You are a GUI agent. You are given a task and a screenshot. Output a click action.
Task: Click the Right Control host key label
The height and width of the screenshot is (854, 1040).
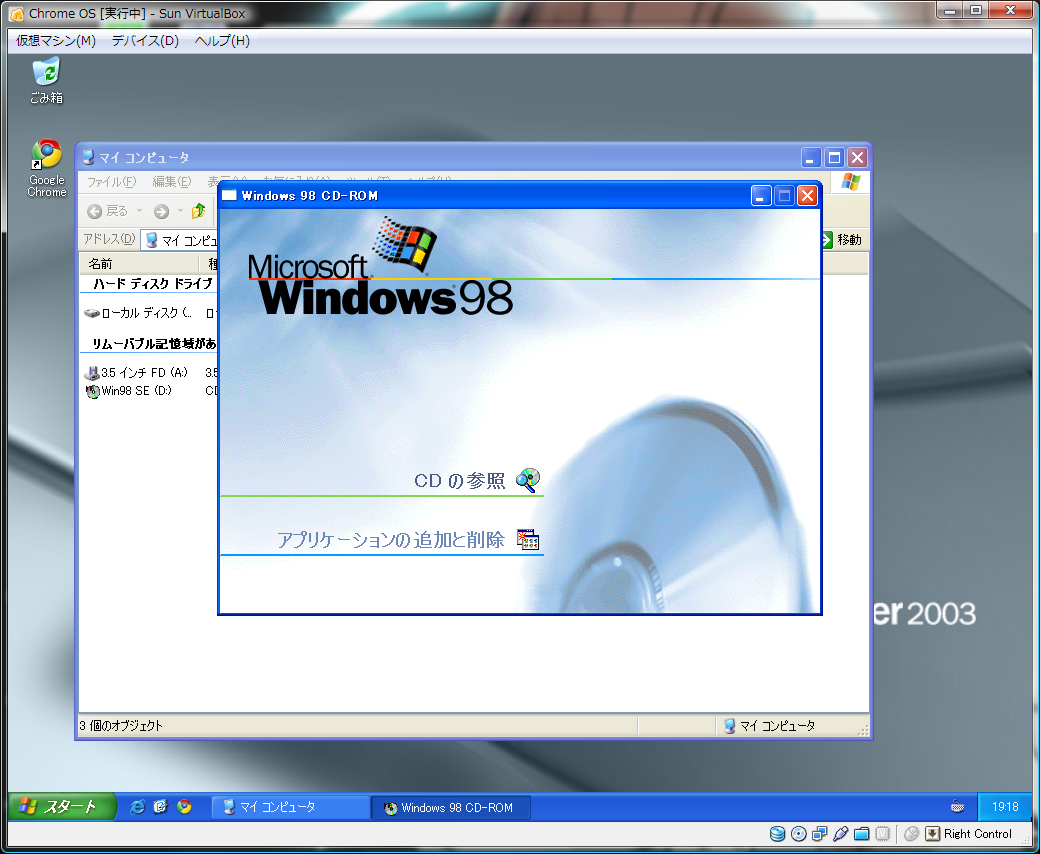tap(978, 833)
